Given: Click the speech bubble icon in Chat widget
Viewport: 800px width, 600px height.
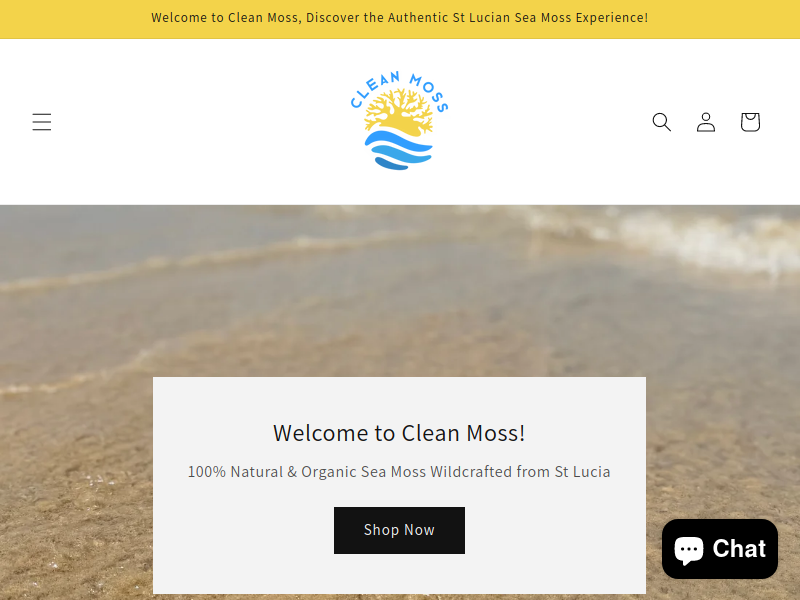Looking at the screenshot, I should tap(689, 550).
